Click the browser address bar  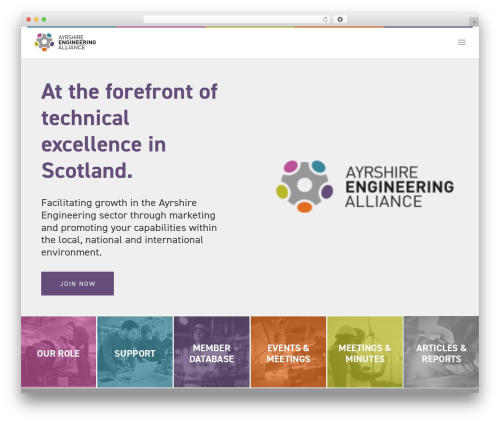click(x=237, y=20)
